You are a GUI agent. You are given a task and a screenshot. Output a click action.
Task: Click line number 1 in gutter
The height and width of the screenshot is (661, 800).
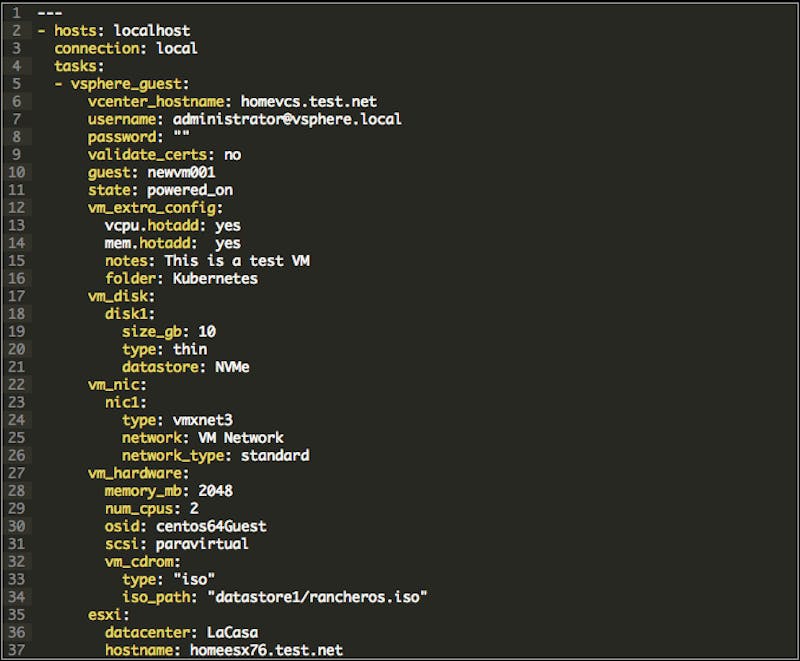point(17,13)
